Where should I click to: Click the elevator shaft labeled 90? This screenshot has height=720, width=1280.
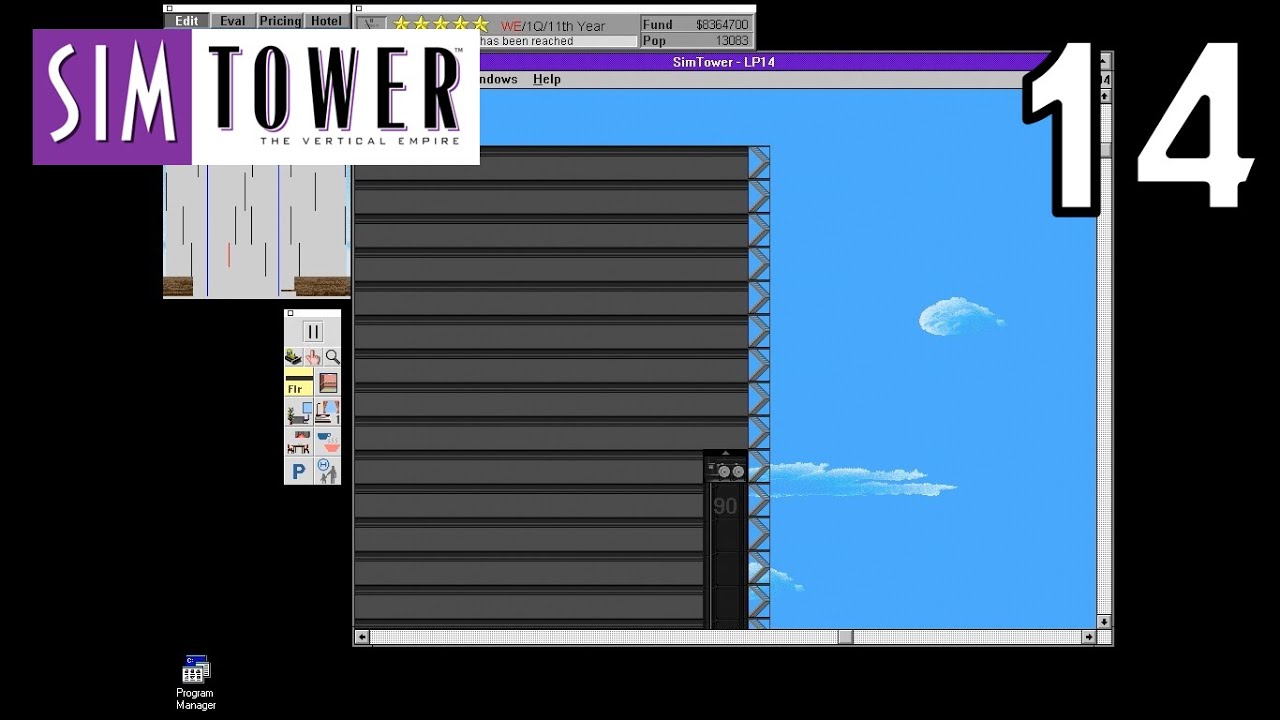[726, 507]
